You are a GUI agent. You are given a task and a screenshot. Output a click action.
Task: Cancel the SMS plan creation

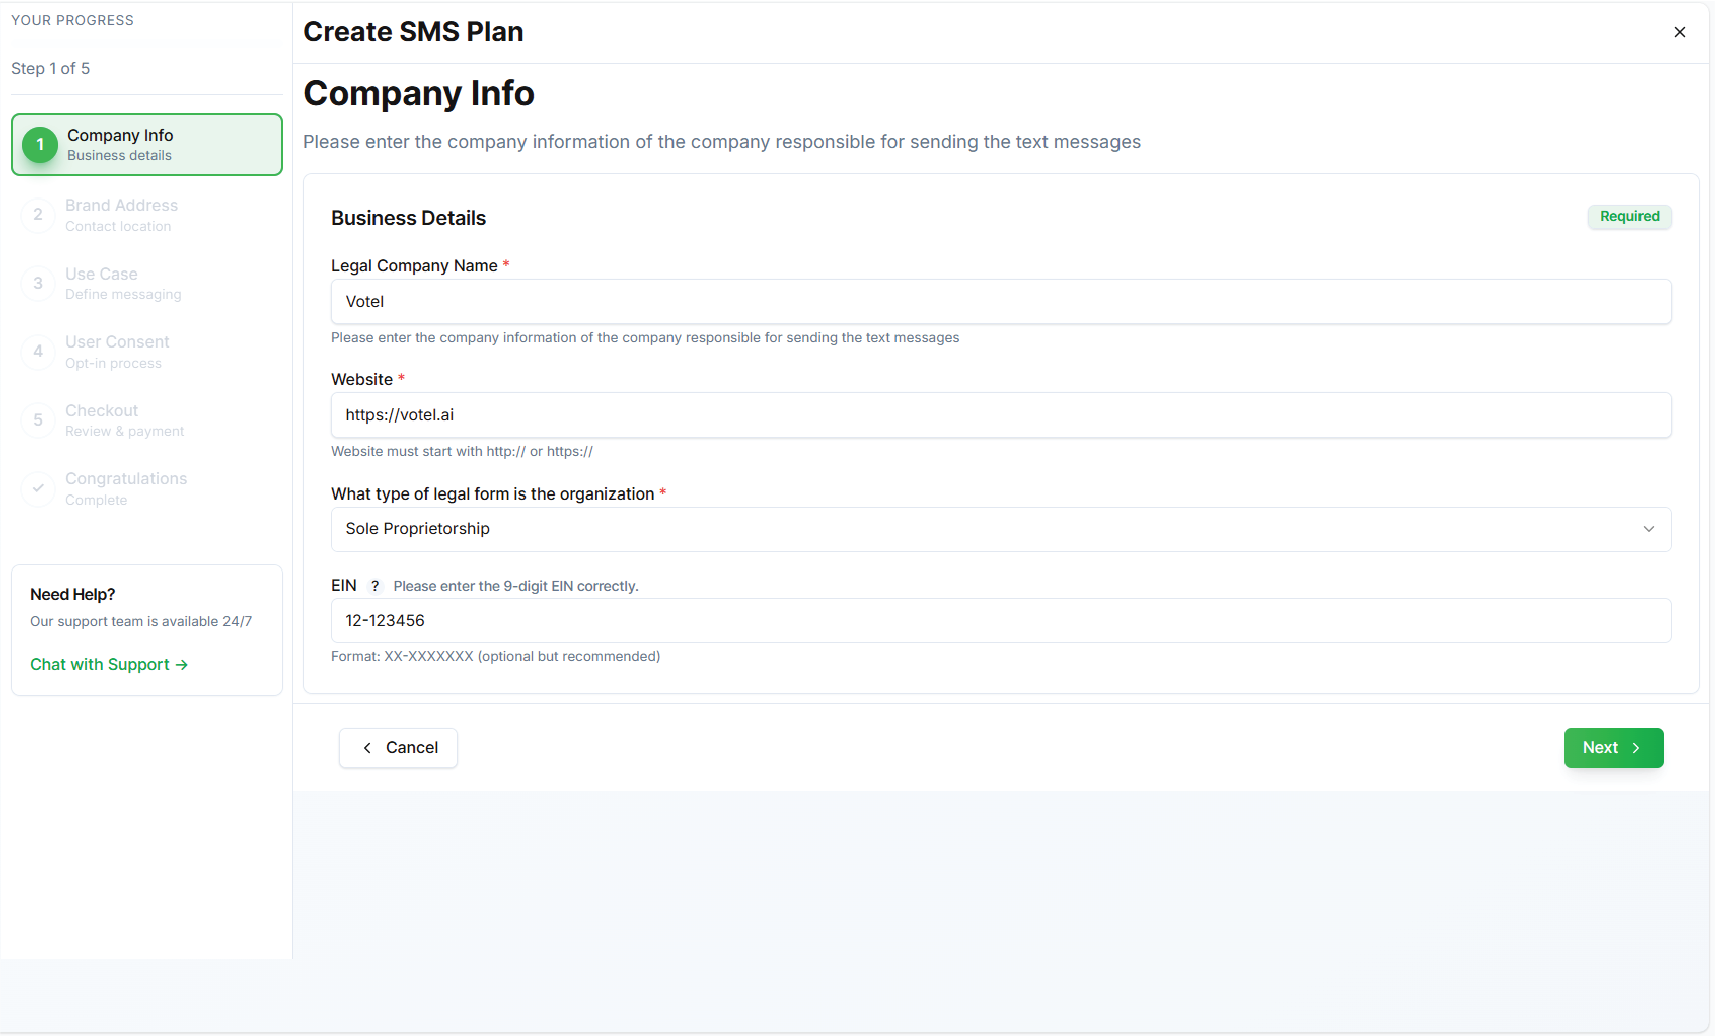pos(398,747)
